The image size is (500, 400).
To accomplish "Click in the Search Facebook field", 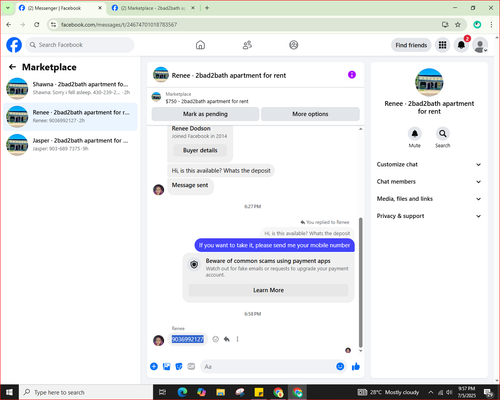I will [x=80, y=45].
